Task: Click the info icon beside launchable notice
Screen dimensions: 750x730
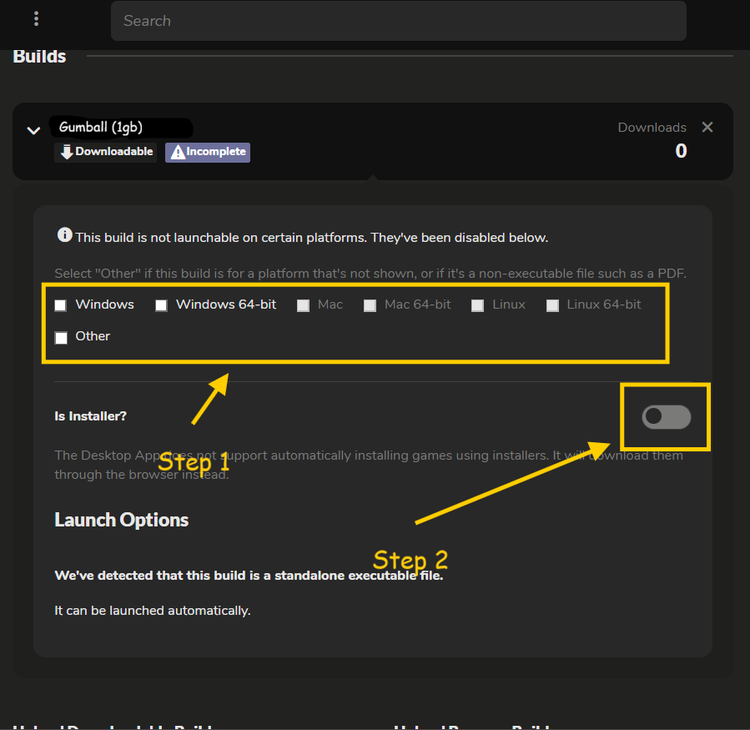Action: (65, 235)
